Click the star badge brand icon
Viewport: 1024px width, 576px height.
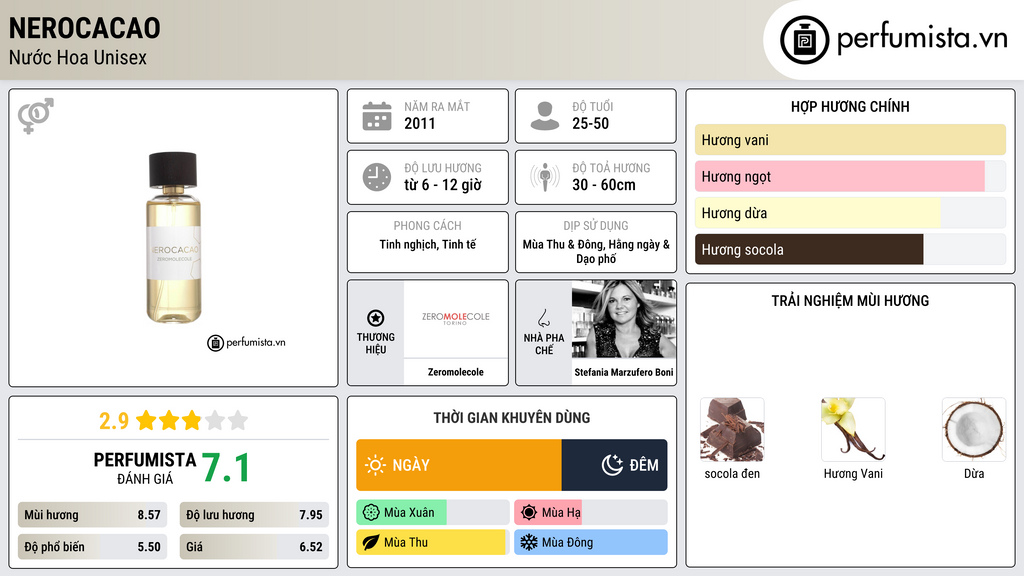[x=376, y=318]
